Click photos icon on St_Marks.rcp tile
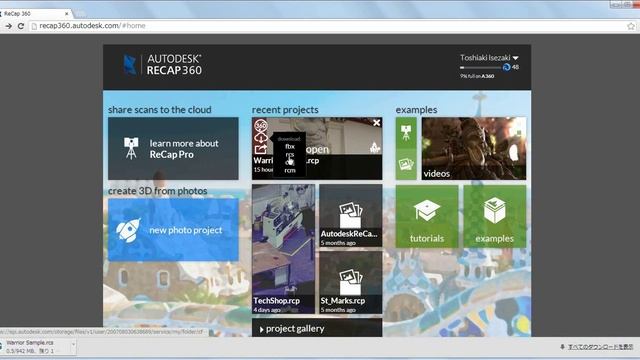Screen dimensions: 640x360 pos(351,282)
